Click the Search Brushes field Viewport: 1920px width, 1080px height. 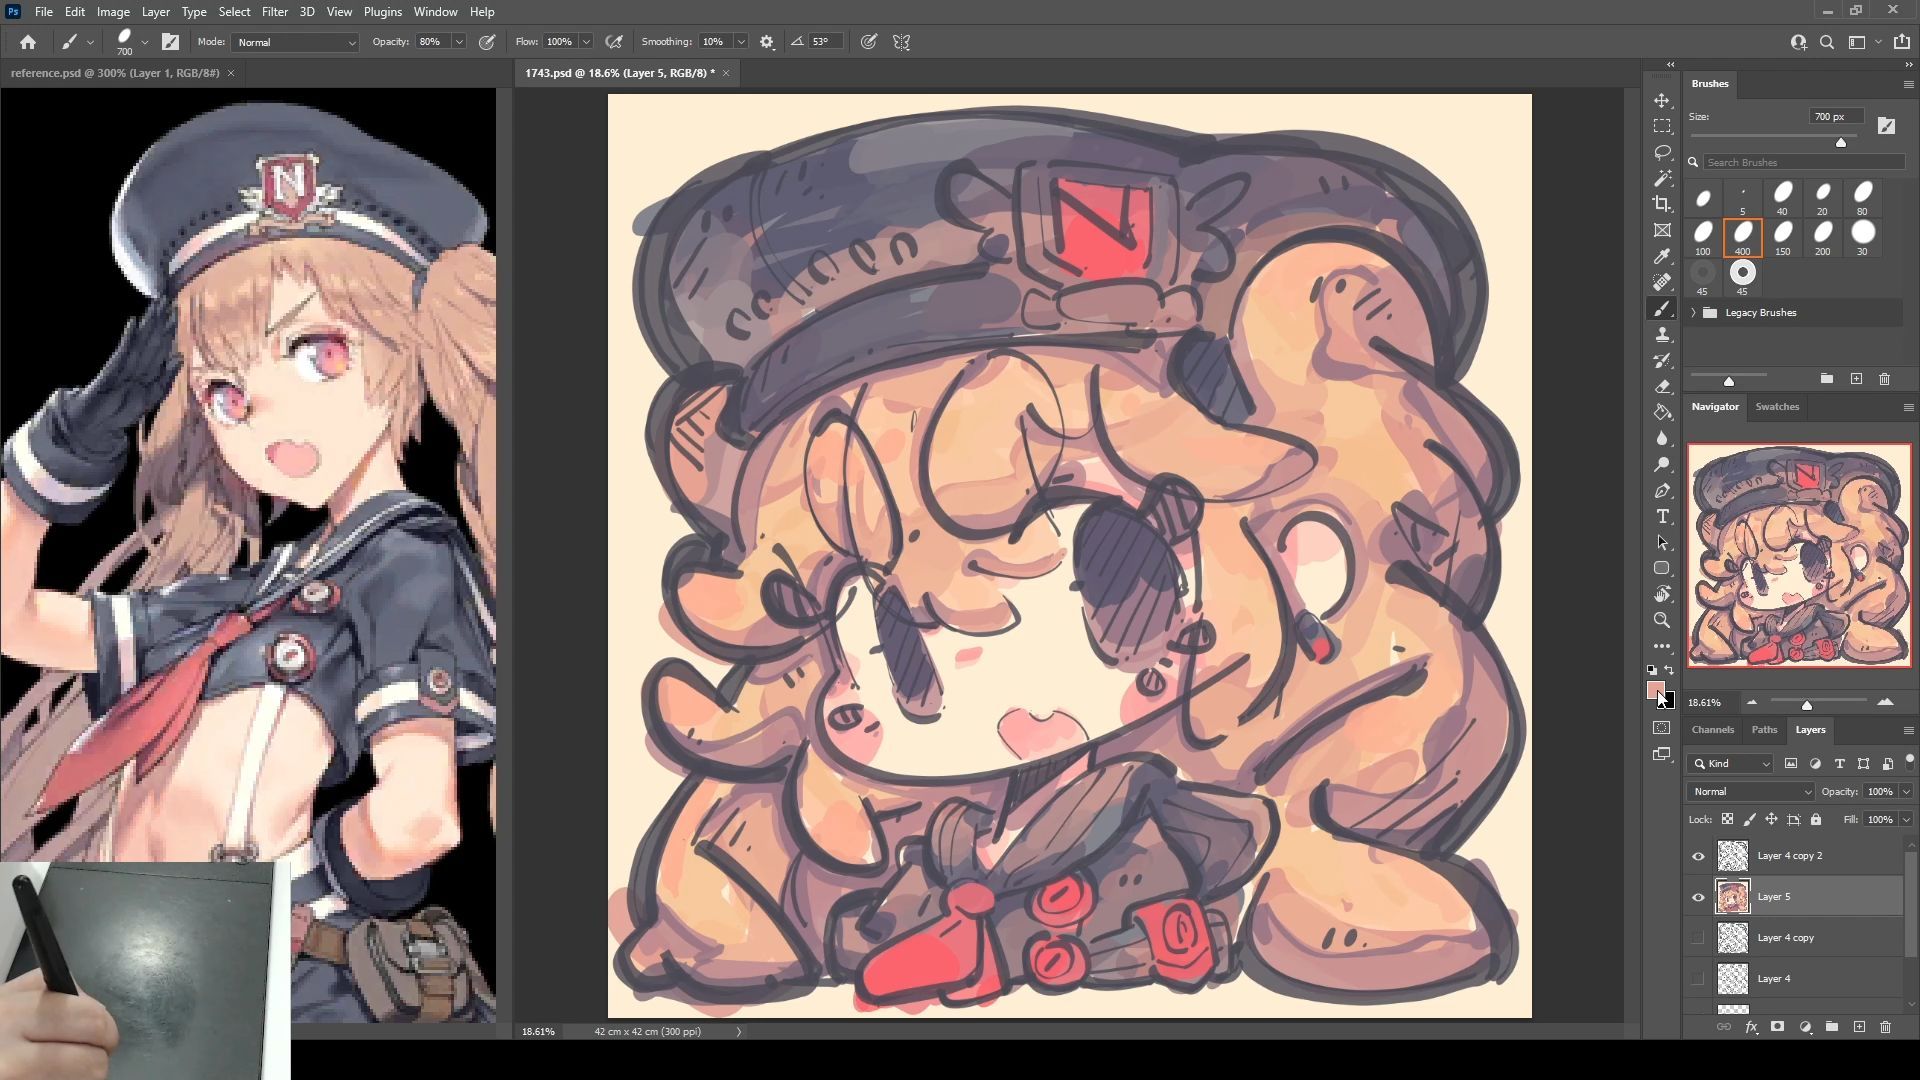(x=1805, y=162)
